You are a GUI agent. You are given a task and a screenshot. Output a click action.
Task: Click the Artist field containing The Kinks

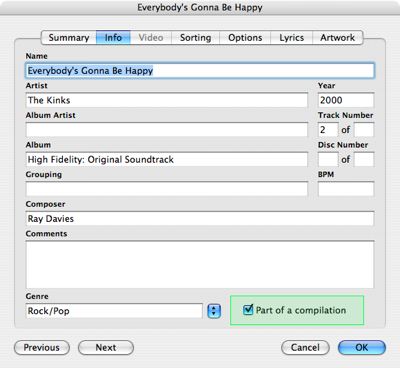tap(167, 100)
